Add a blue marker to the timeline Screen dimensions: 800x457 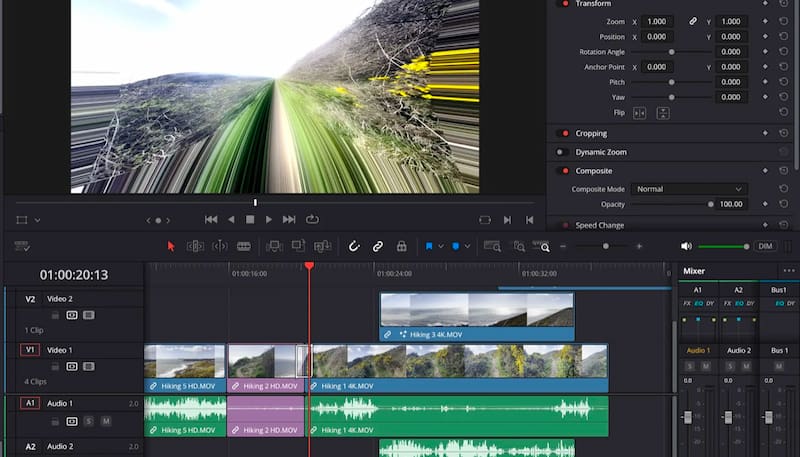456,246
